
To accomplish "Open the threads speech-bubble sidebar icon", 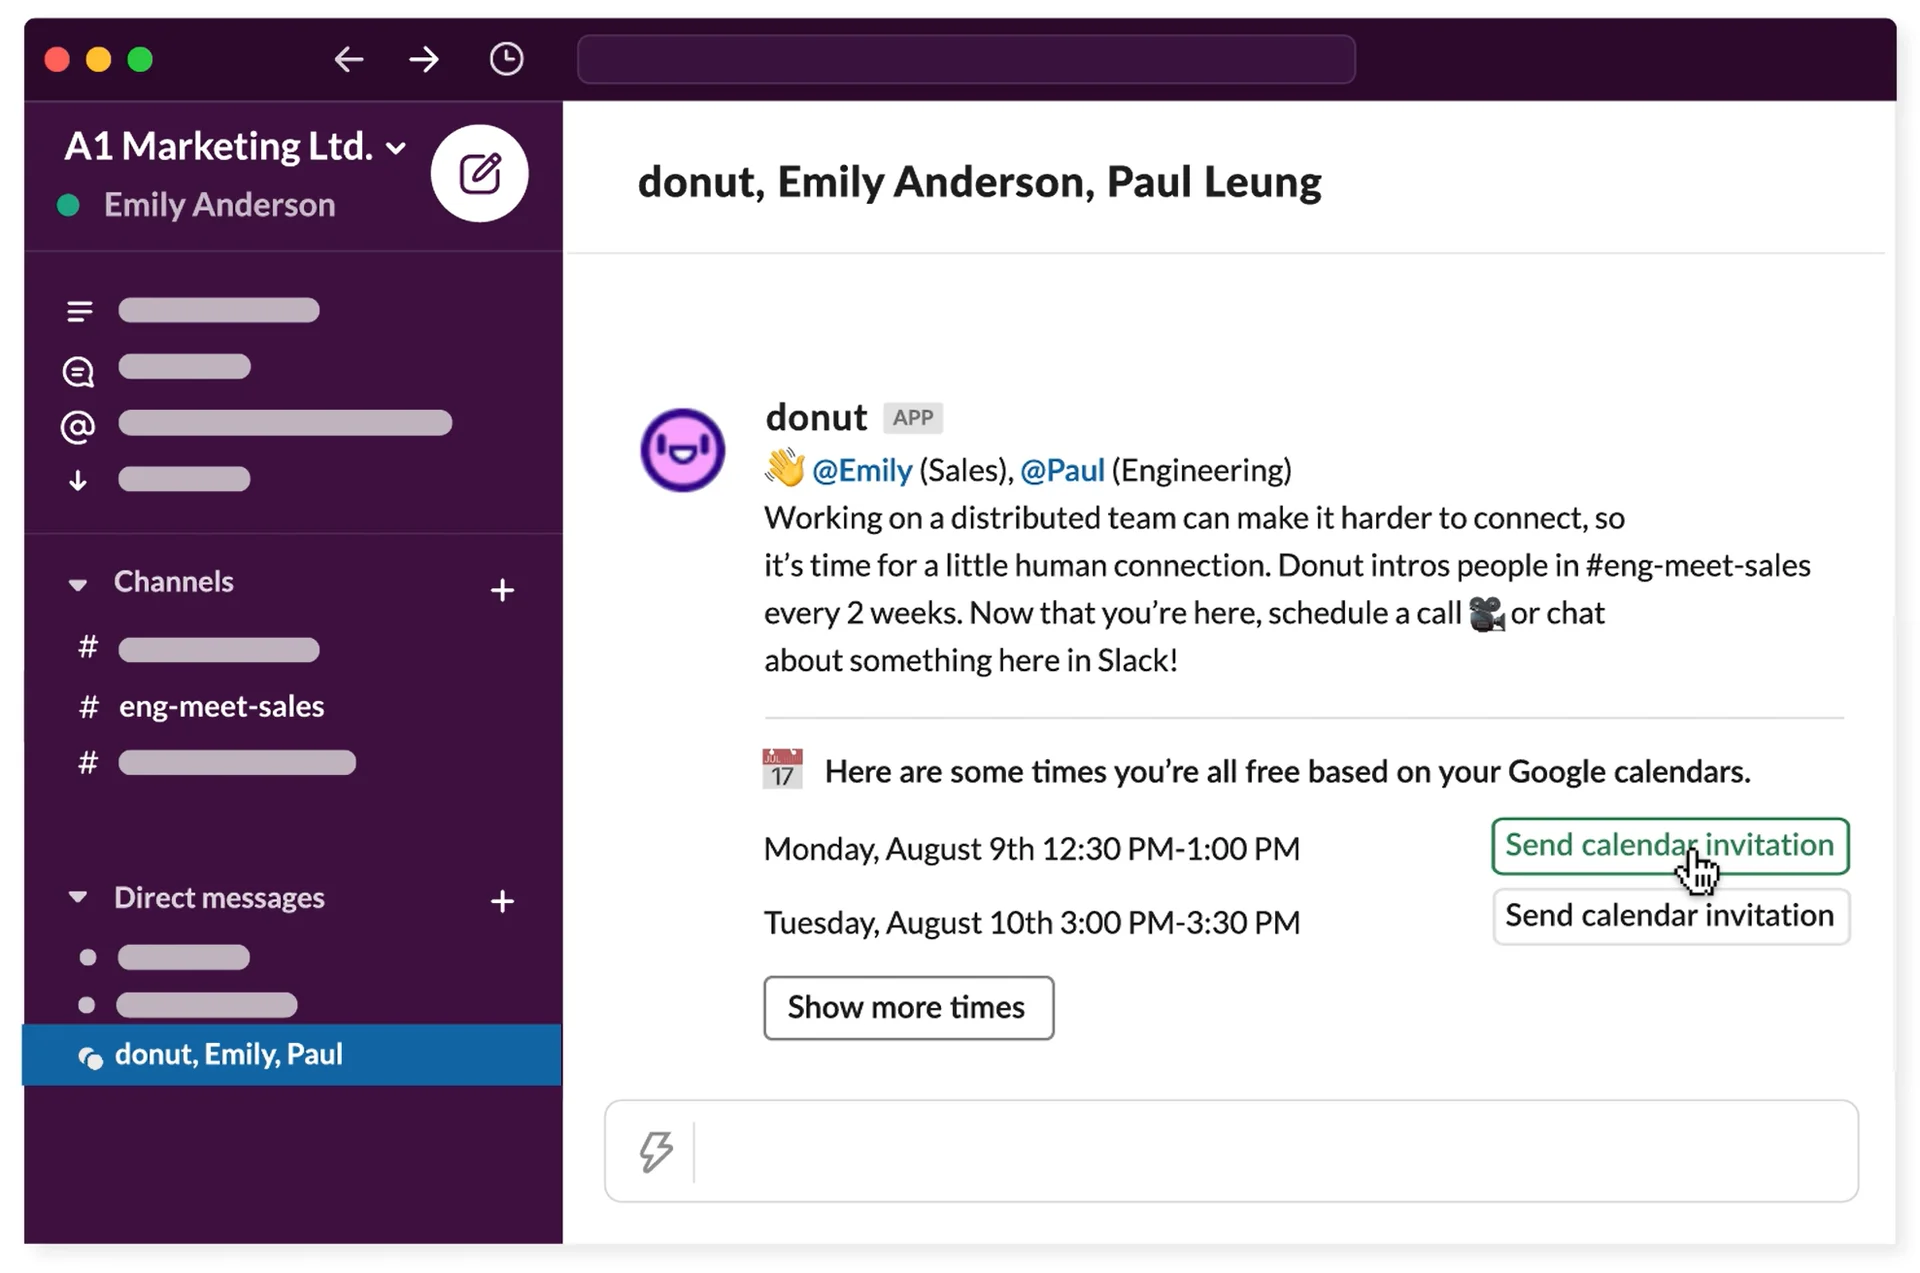I will pyautogui.click(x=78, y=371).
